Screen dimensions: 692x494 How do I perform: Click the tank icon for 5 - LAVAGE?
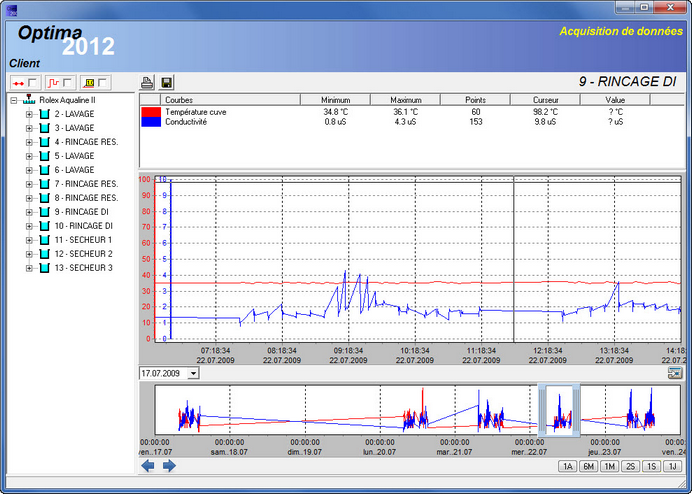(45, 156)
